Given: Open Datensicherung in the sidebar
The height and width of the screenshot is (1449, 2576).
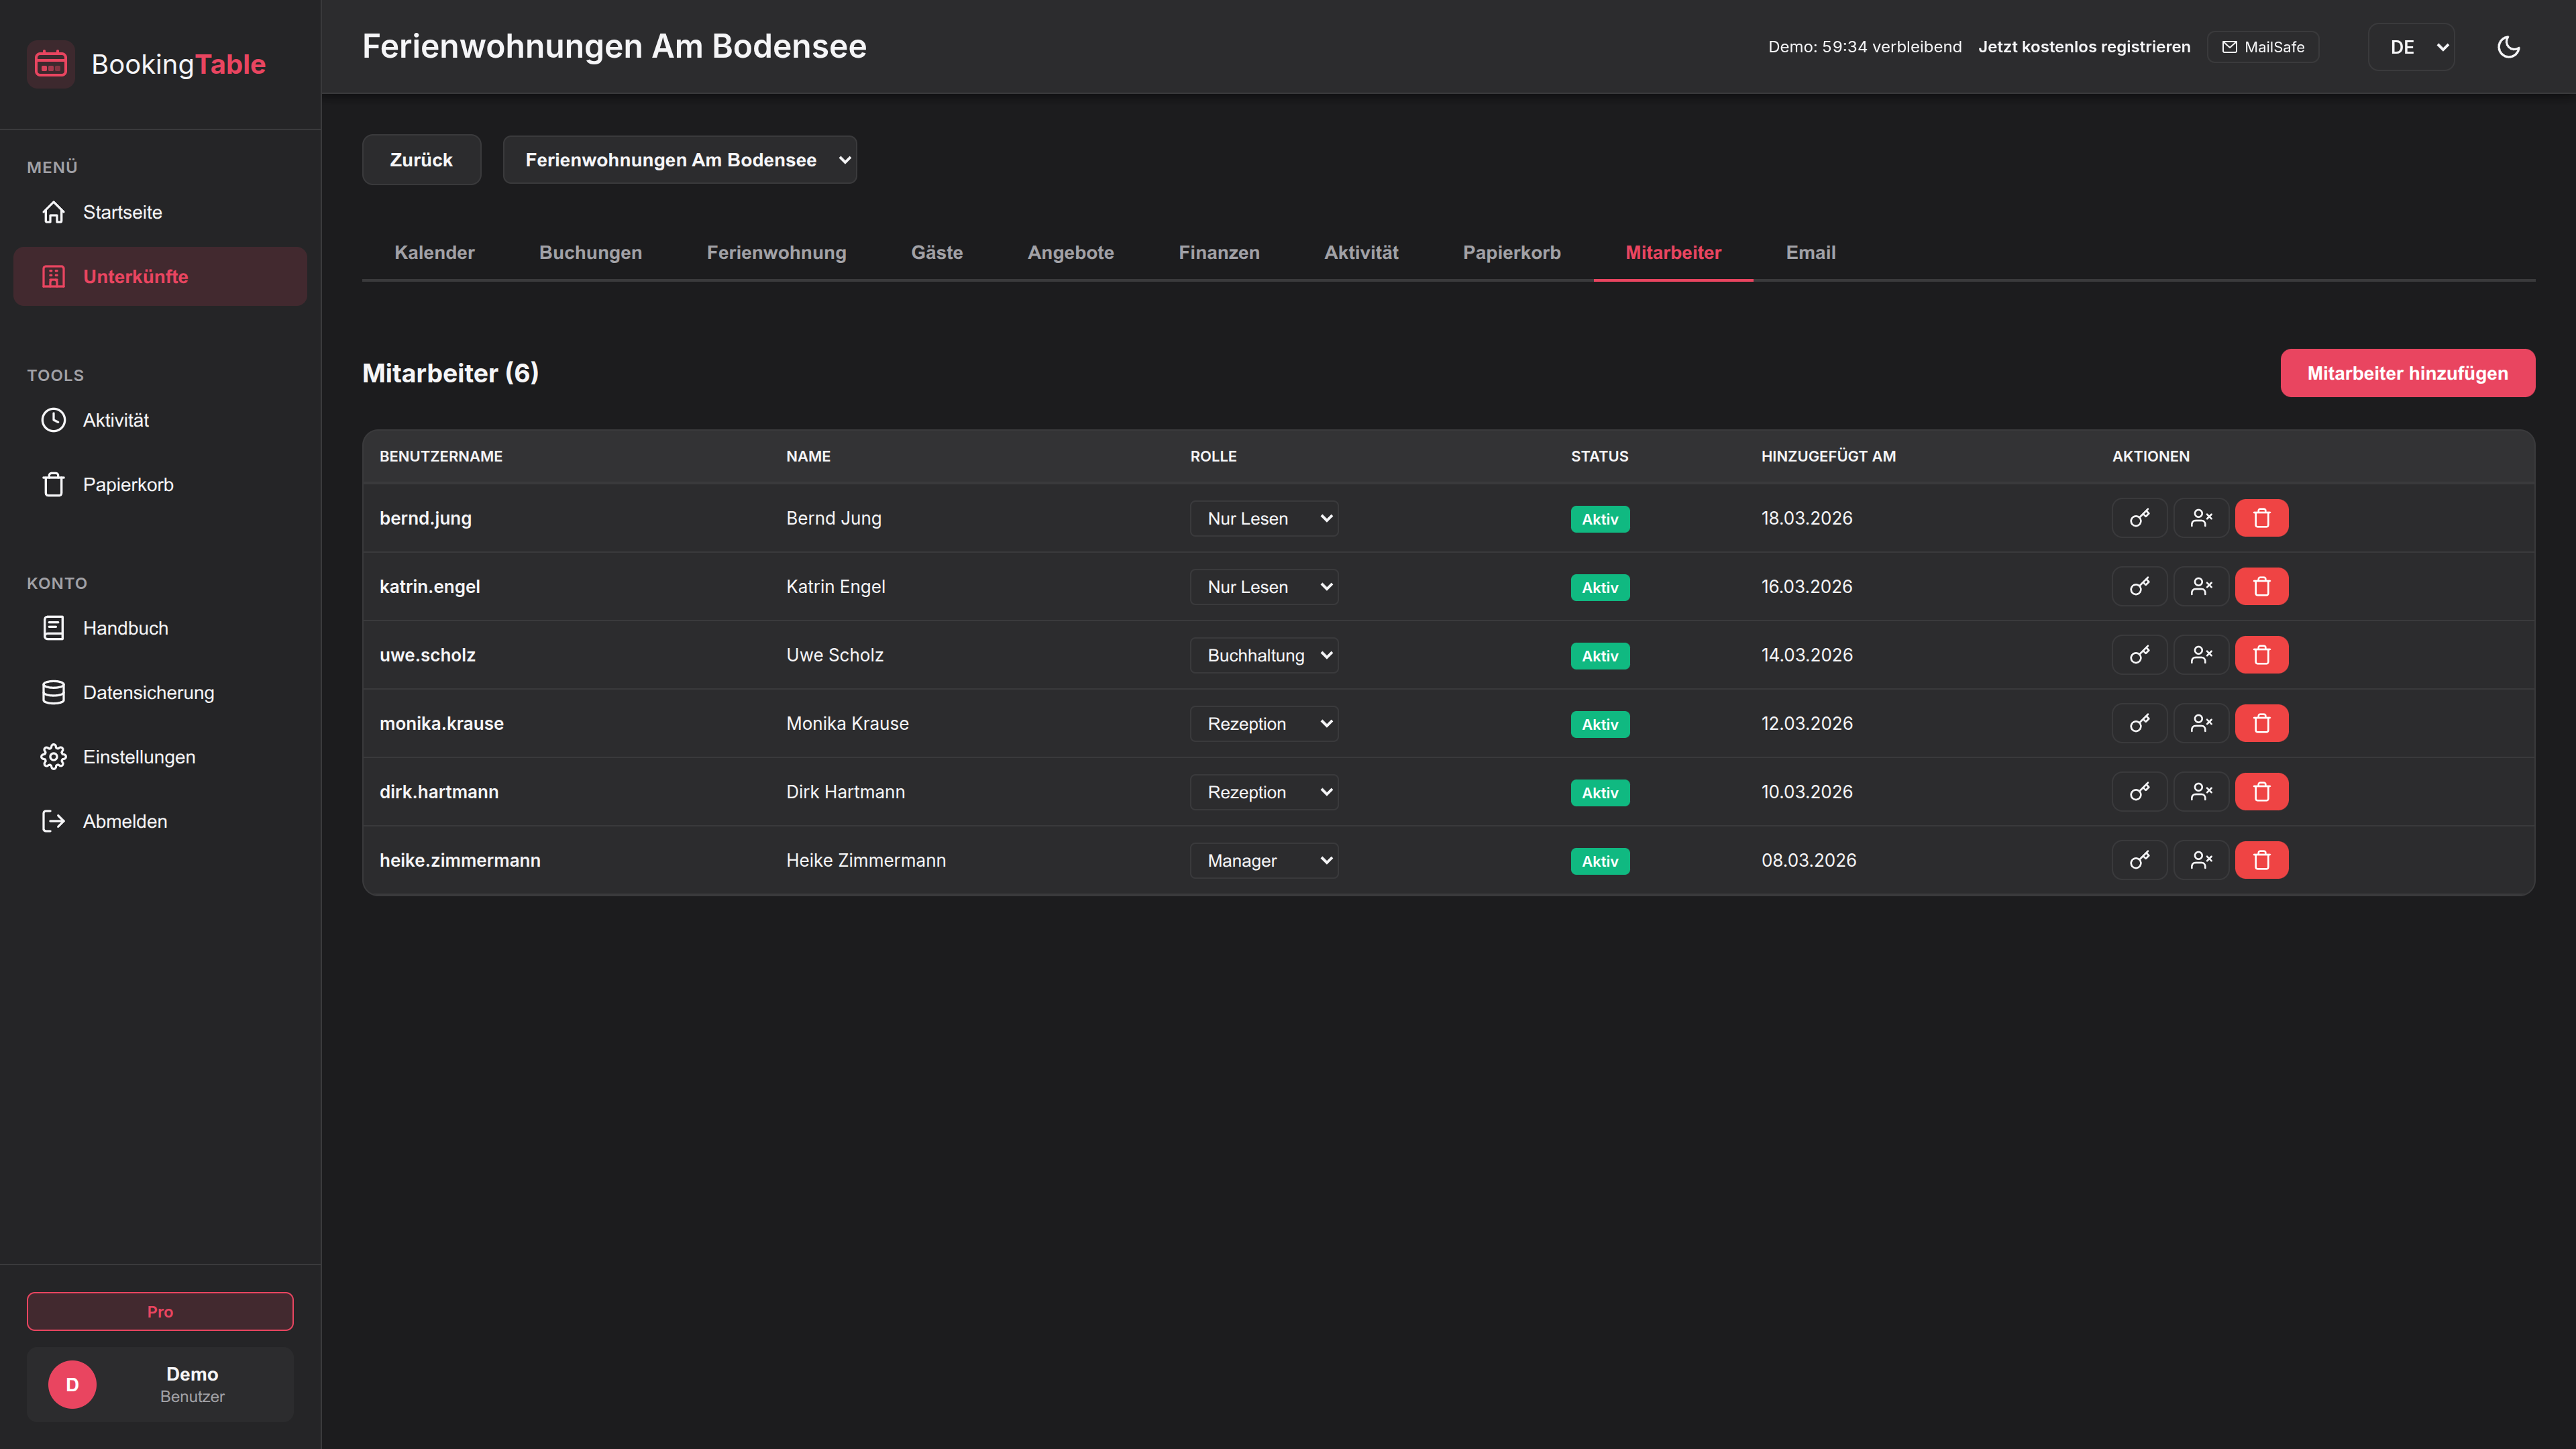Looking at the screenshot, I should (160, 693).
